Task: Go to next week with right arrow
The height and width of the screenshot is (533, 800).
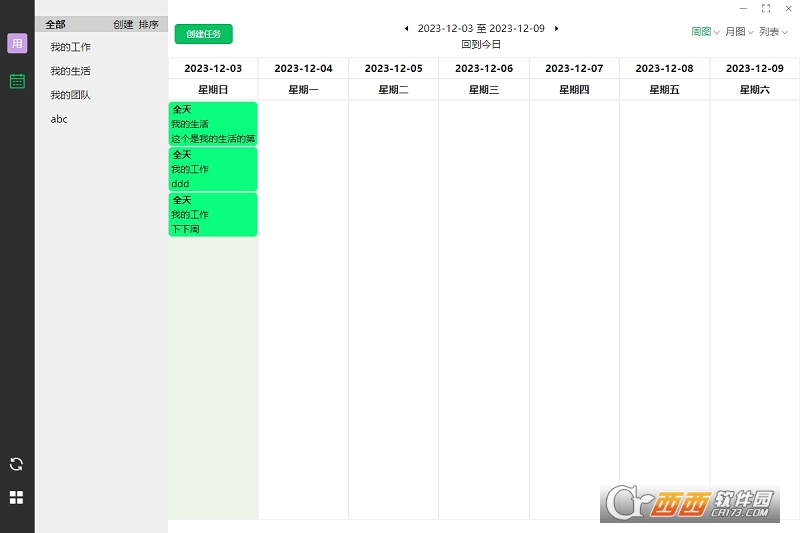Action: (557, 29)
